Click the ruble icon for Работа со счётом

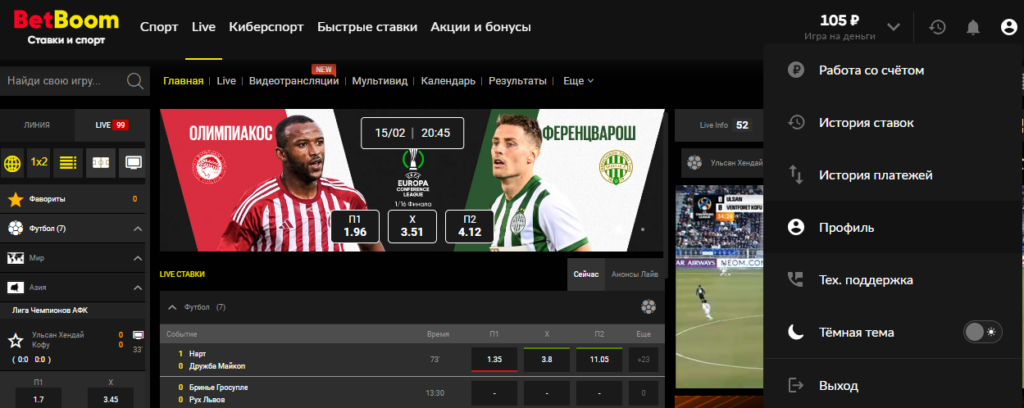(795, 70)
